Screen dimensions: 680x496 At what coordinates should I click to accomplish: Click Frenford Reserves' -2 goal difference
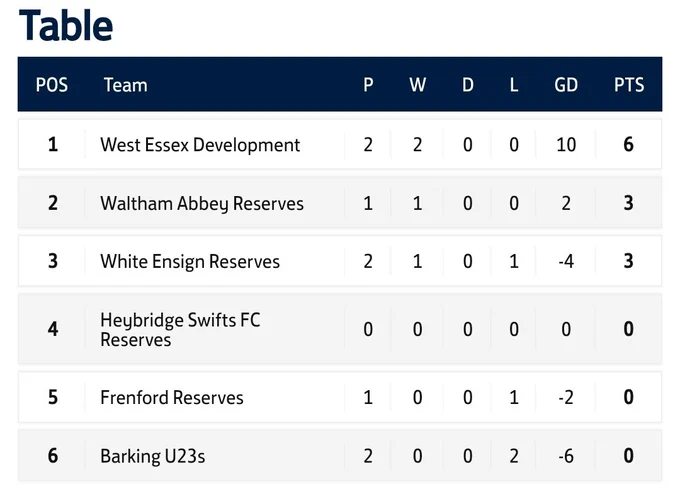pyautogui.click(x=566, y=398)
